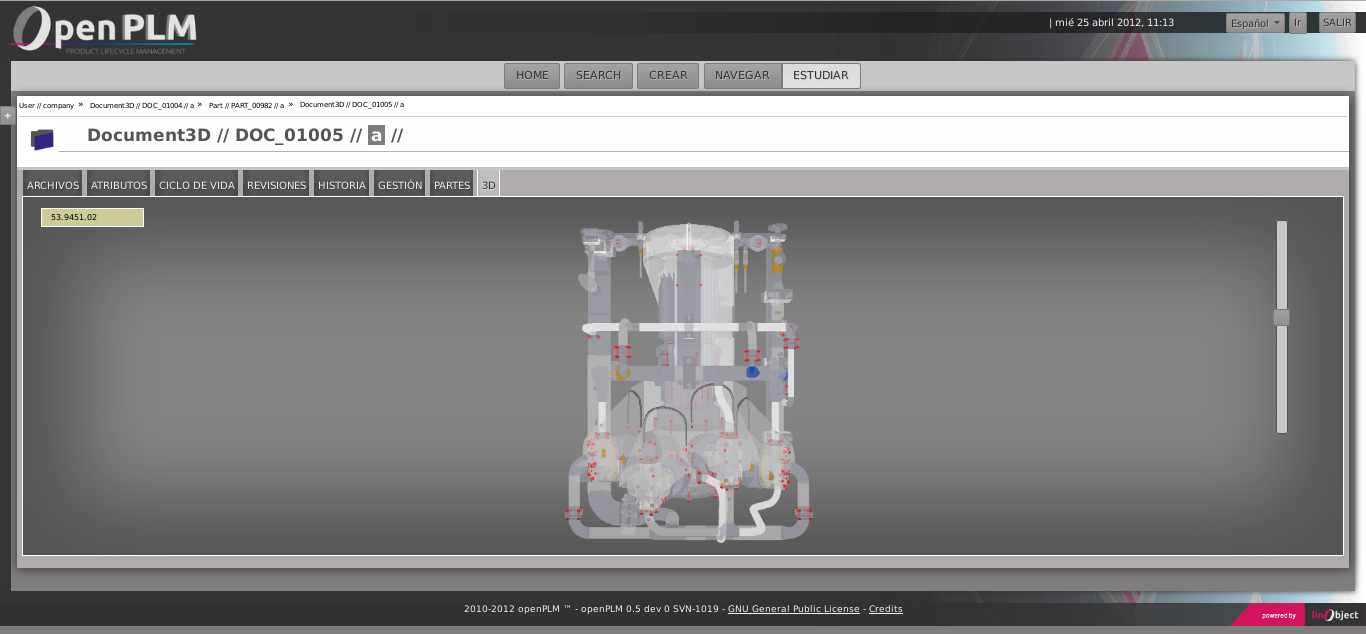
Task: Select the GESTIÓN tab
Action: pyautogui.click(x=399, y=184)
